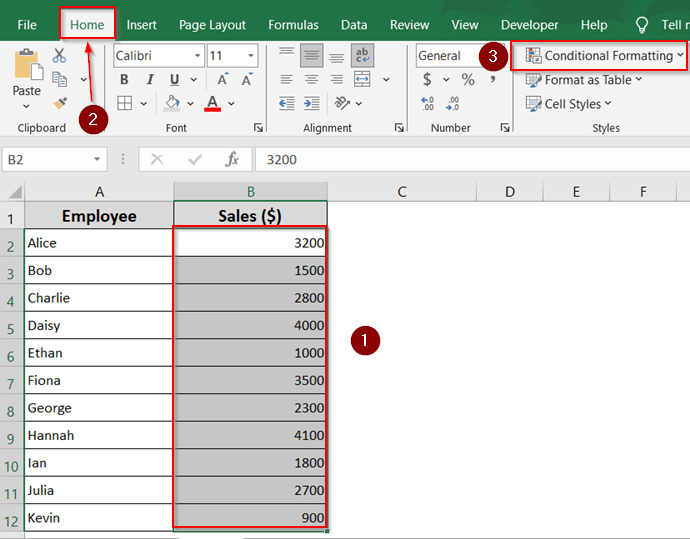Click the Name Box showing B2
Screen dimensions: 690x539
55,159
